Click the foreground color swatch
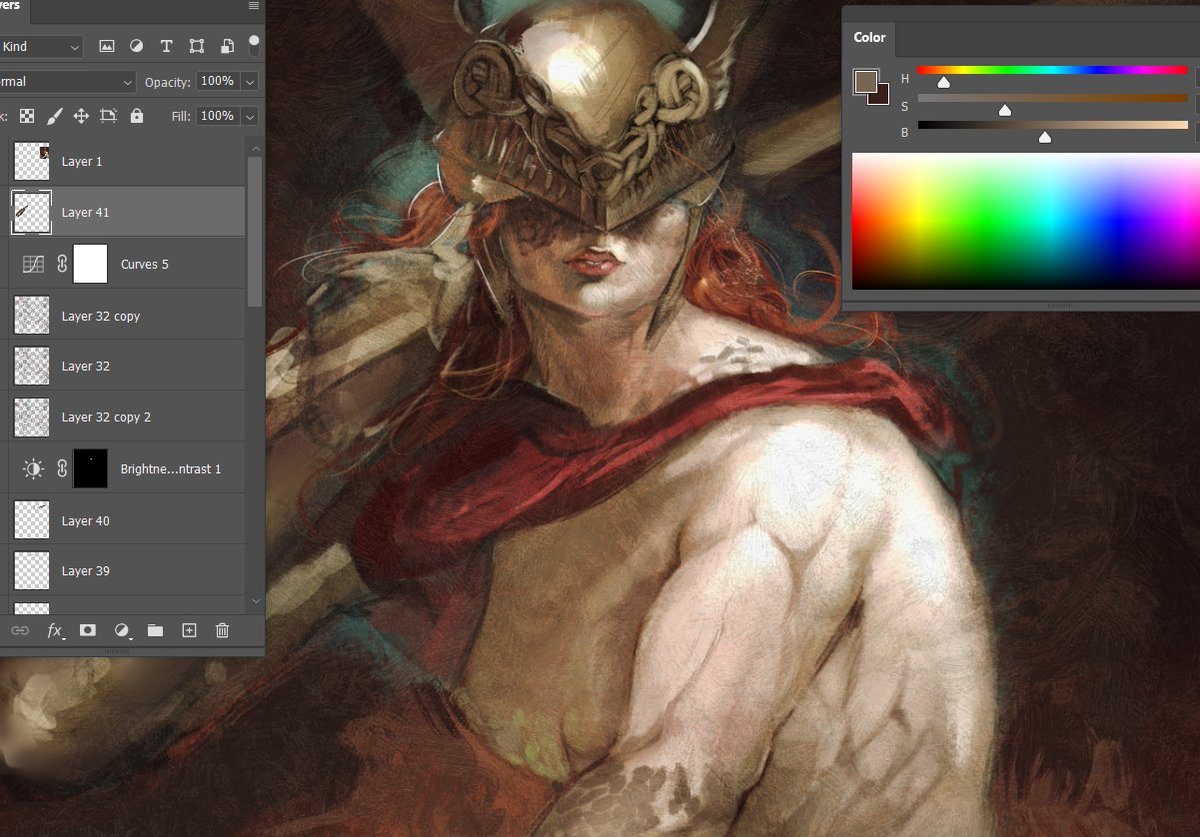 865,82
